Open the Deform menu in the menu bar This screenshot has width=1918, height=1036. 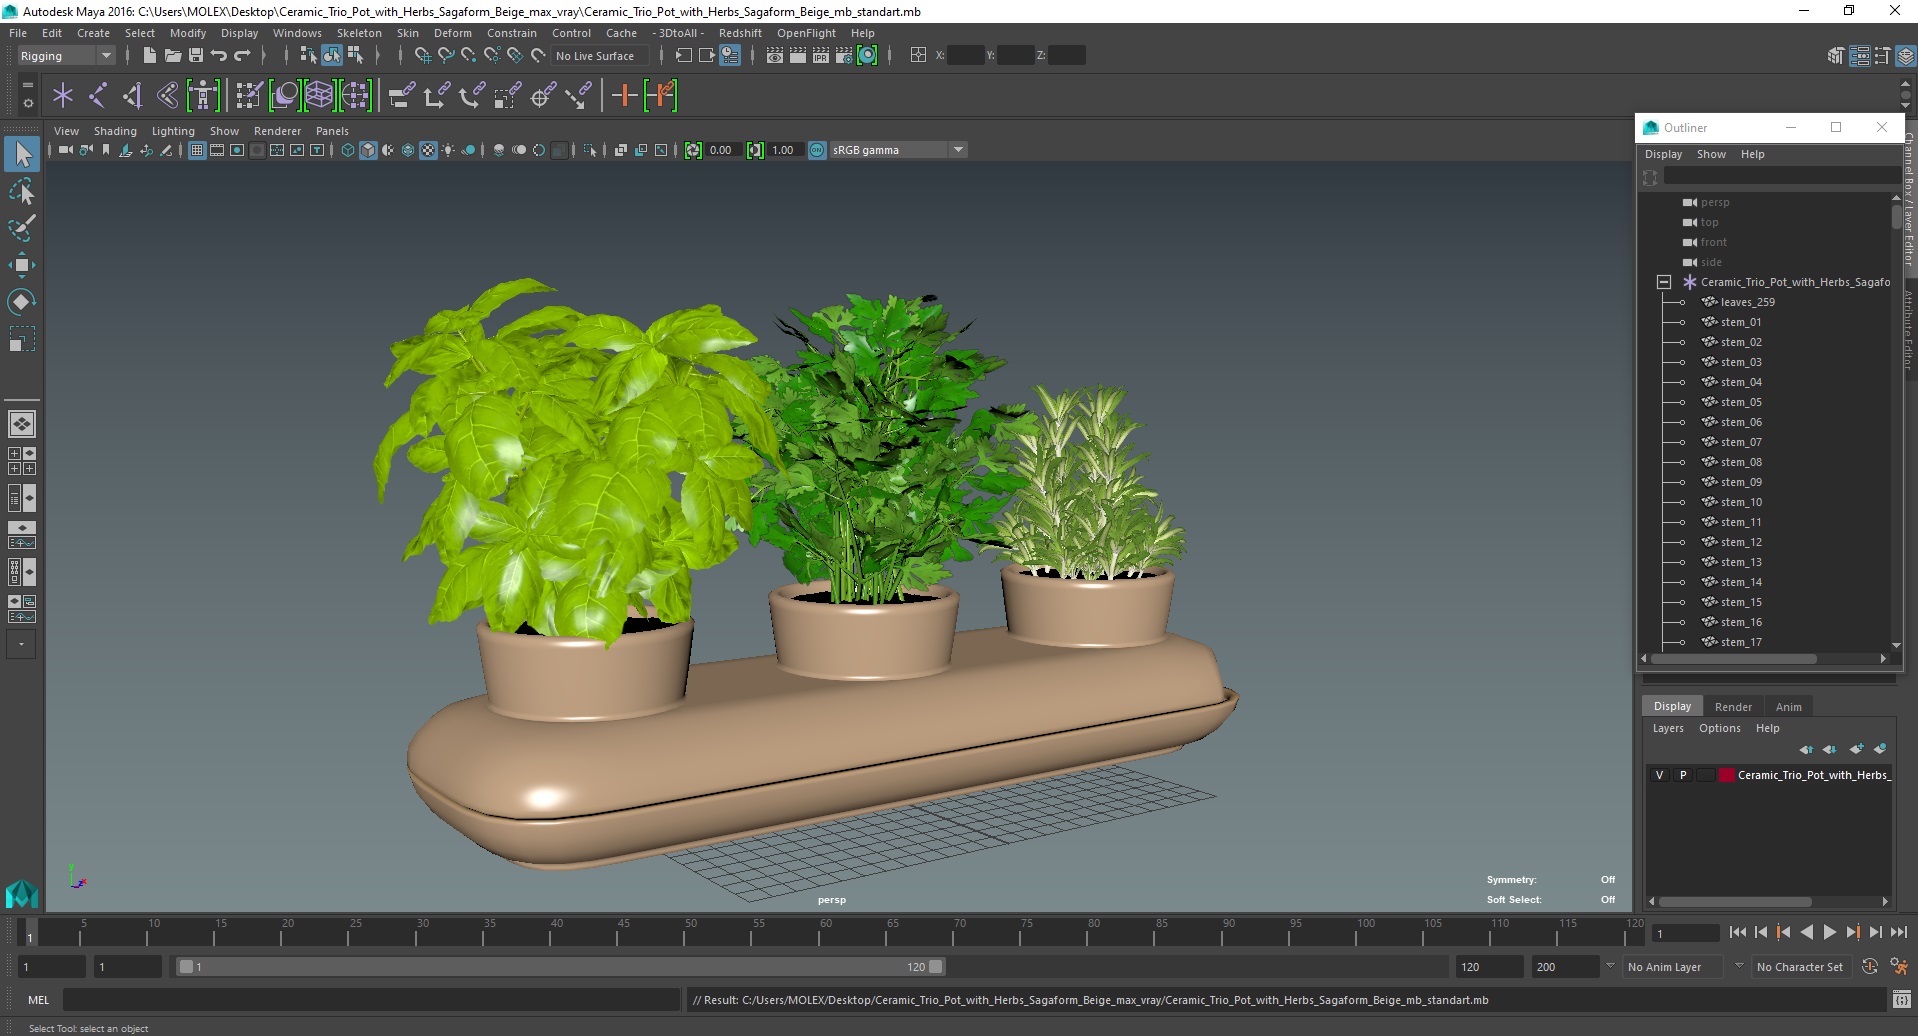point(452,33)
